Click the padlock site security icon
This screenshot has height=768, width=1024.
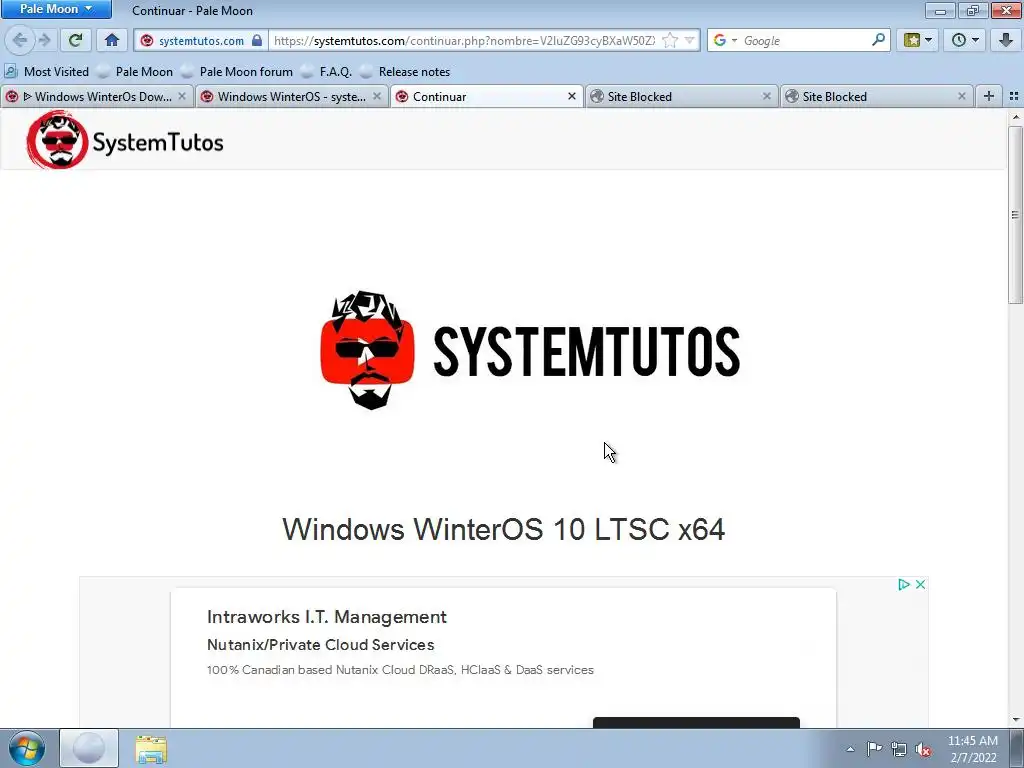click(257, 40)
